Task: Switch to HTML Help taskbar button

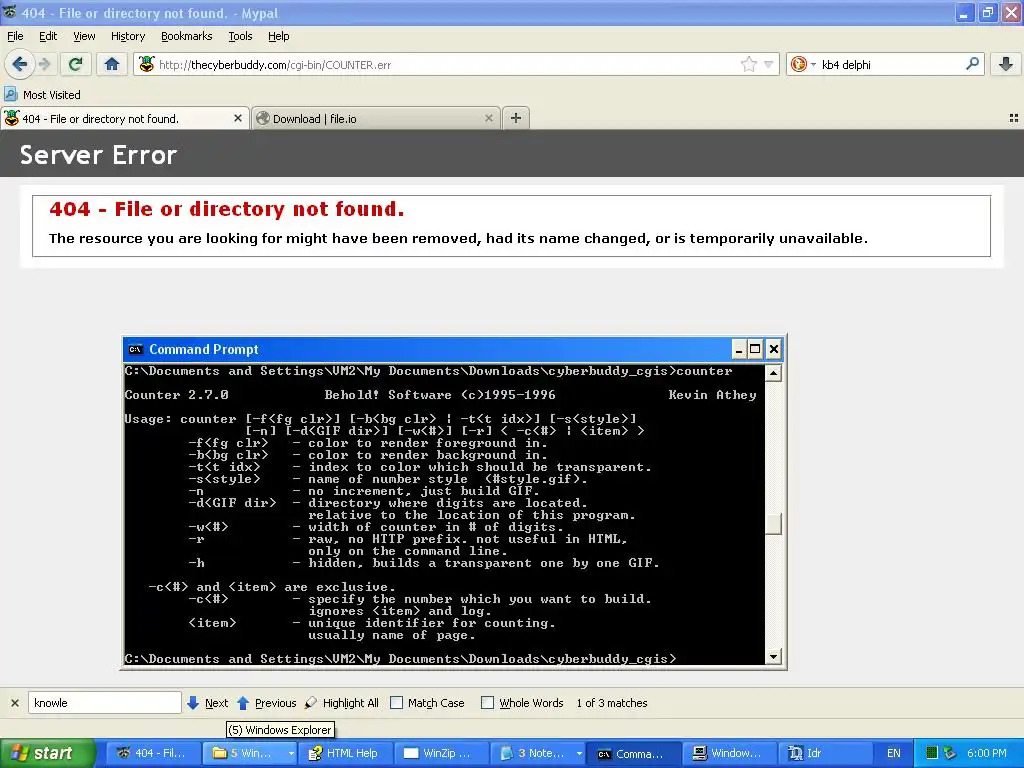Action: [345, 753]
